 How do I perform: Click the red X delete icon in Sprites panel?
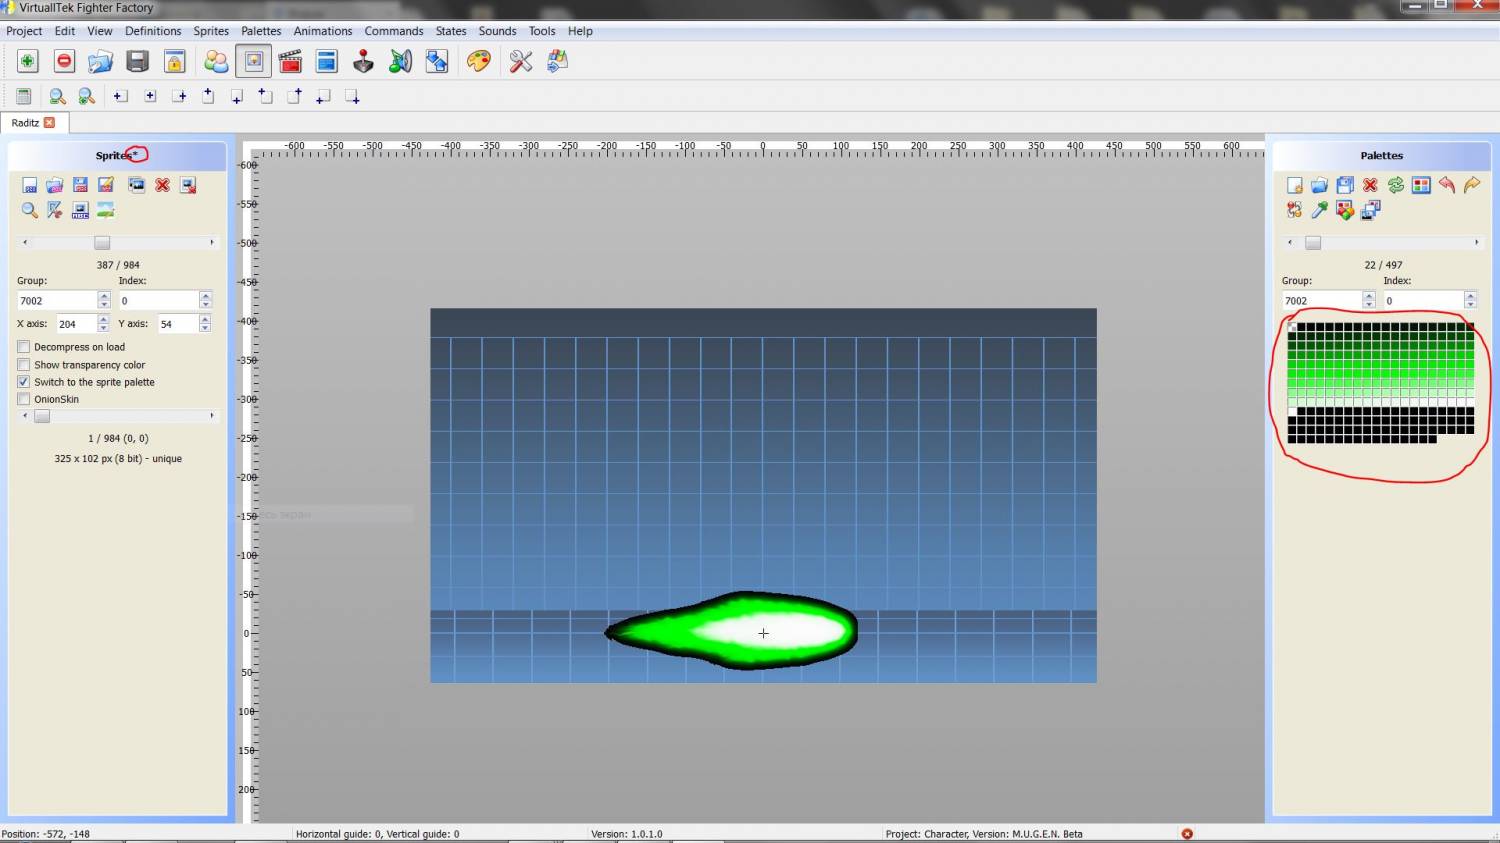coord(162,185)
